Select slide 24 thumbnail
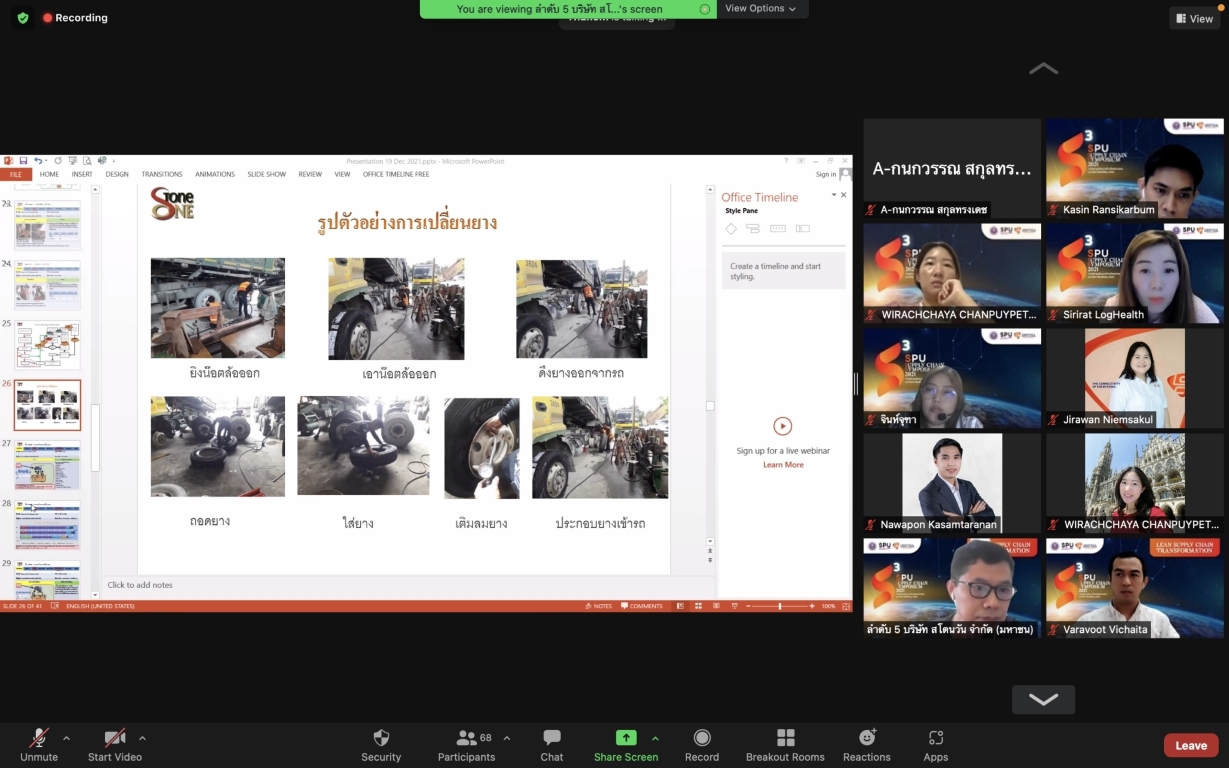This screenshot has height=768, width=1229. [x=47, y=285]
